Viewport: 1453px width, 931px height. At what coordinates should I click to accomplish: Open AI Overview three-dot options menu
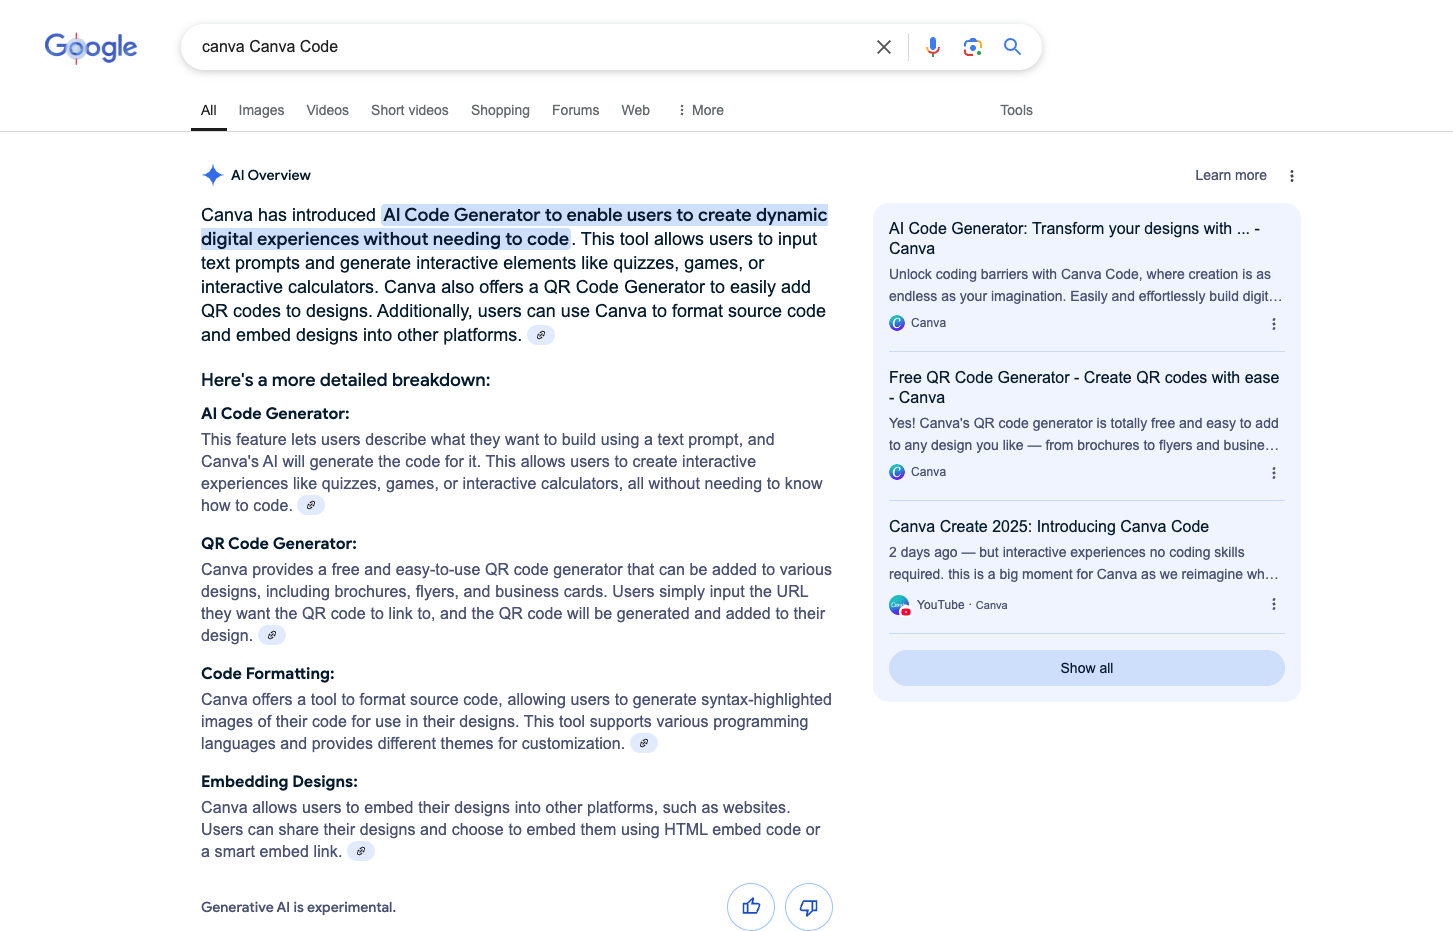tap(1292, 176)
